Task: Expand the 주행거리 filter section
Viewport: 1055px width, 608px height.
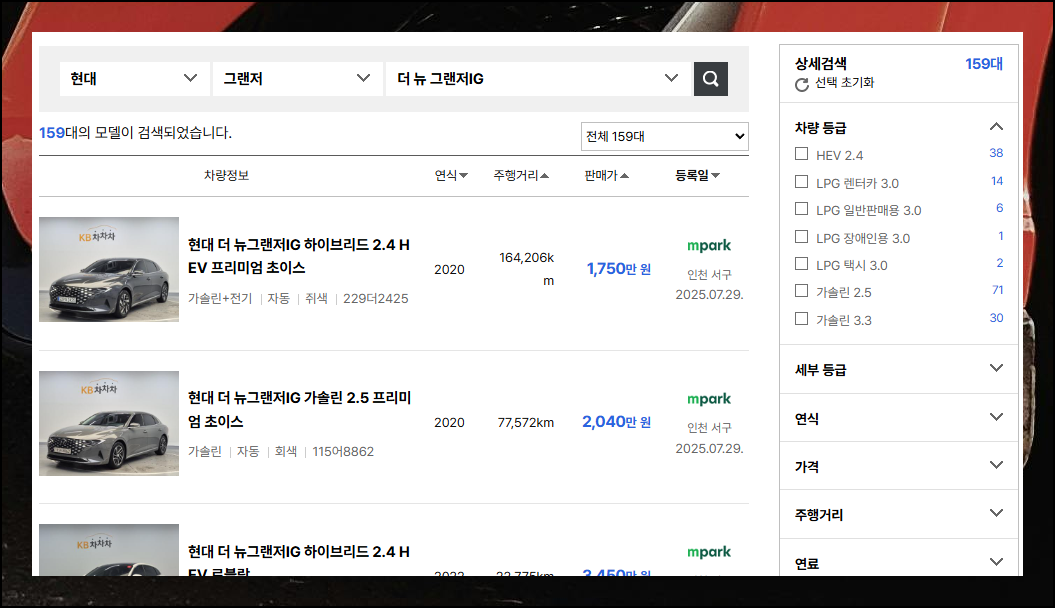Action: [x=996, y=513]
